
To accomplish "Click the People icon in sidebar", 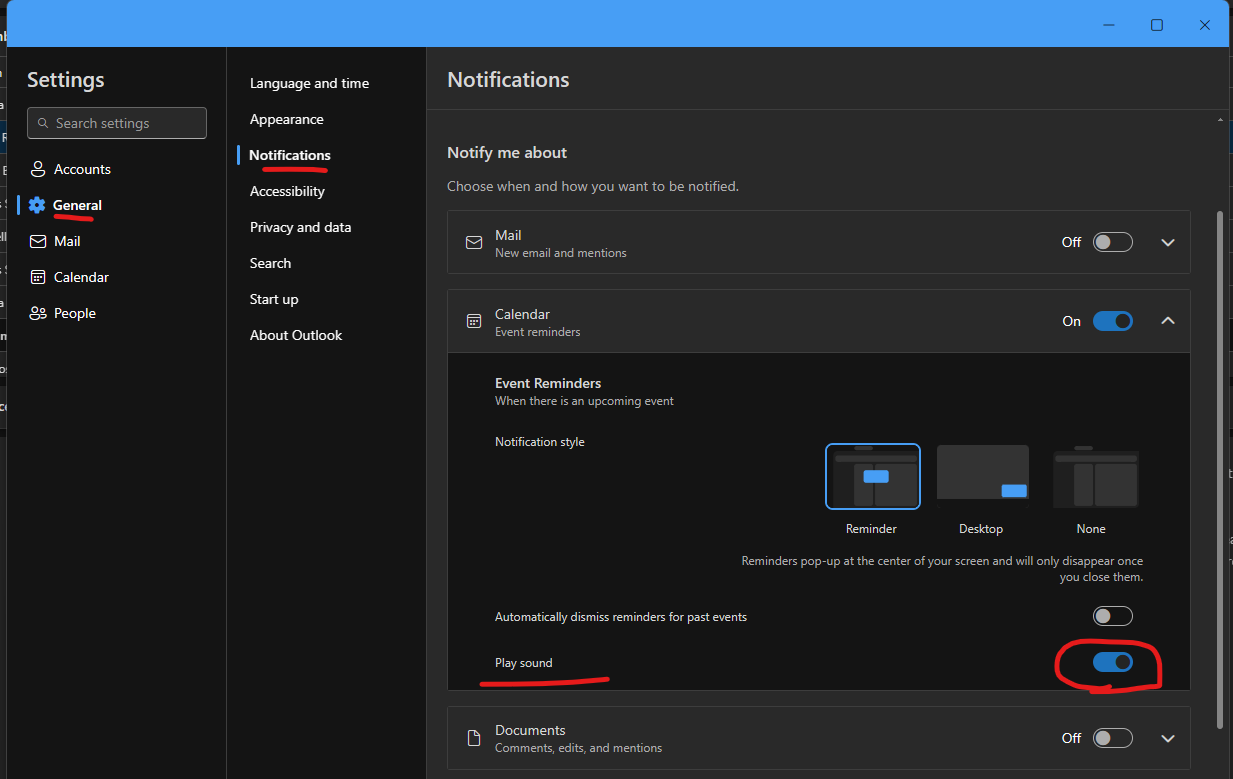I will tap(37, 313).
